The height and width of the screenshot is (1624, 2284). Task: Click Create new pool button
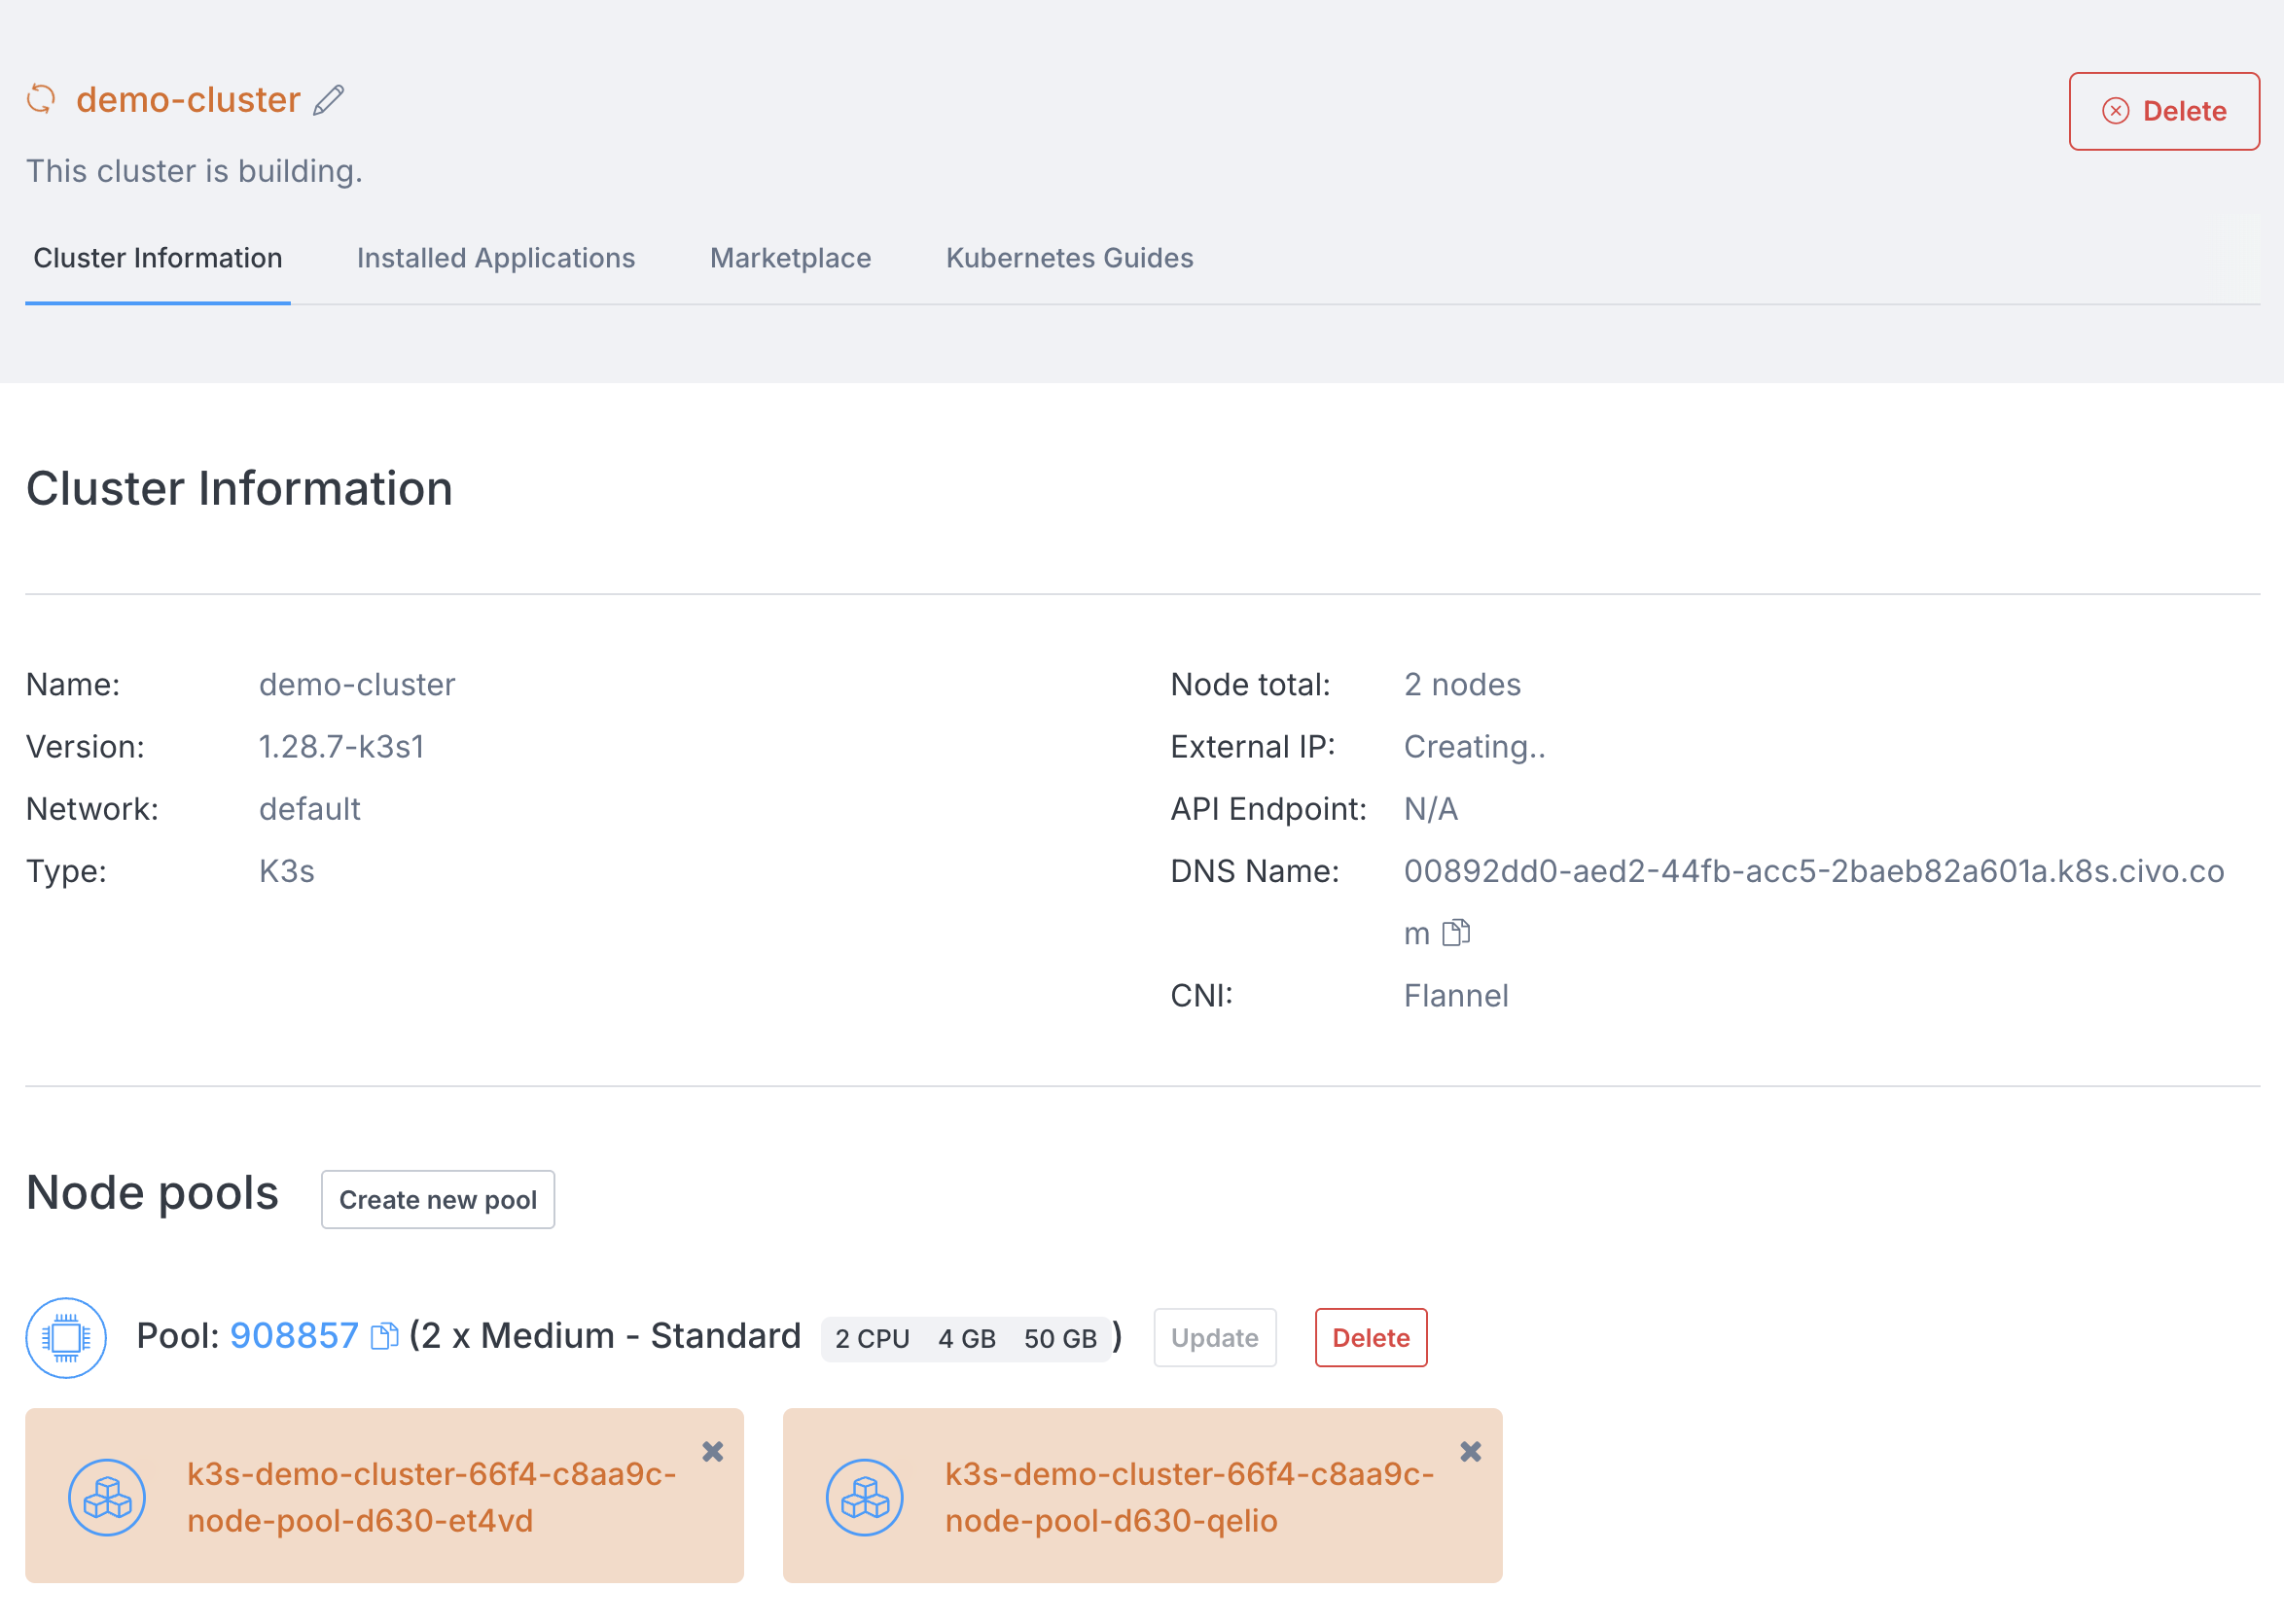[x=437, y=1199]
